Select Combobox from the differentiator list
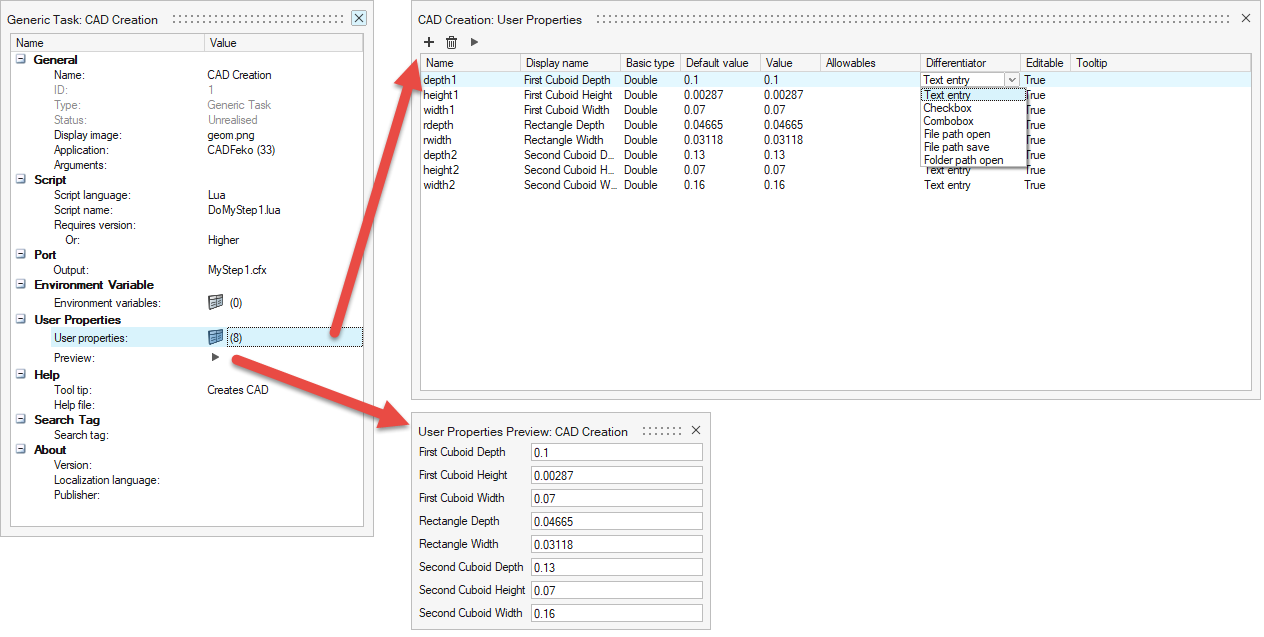The image size is (1264, 637). [948, 121]
